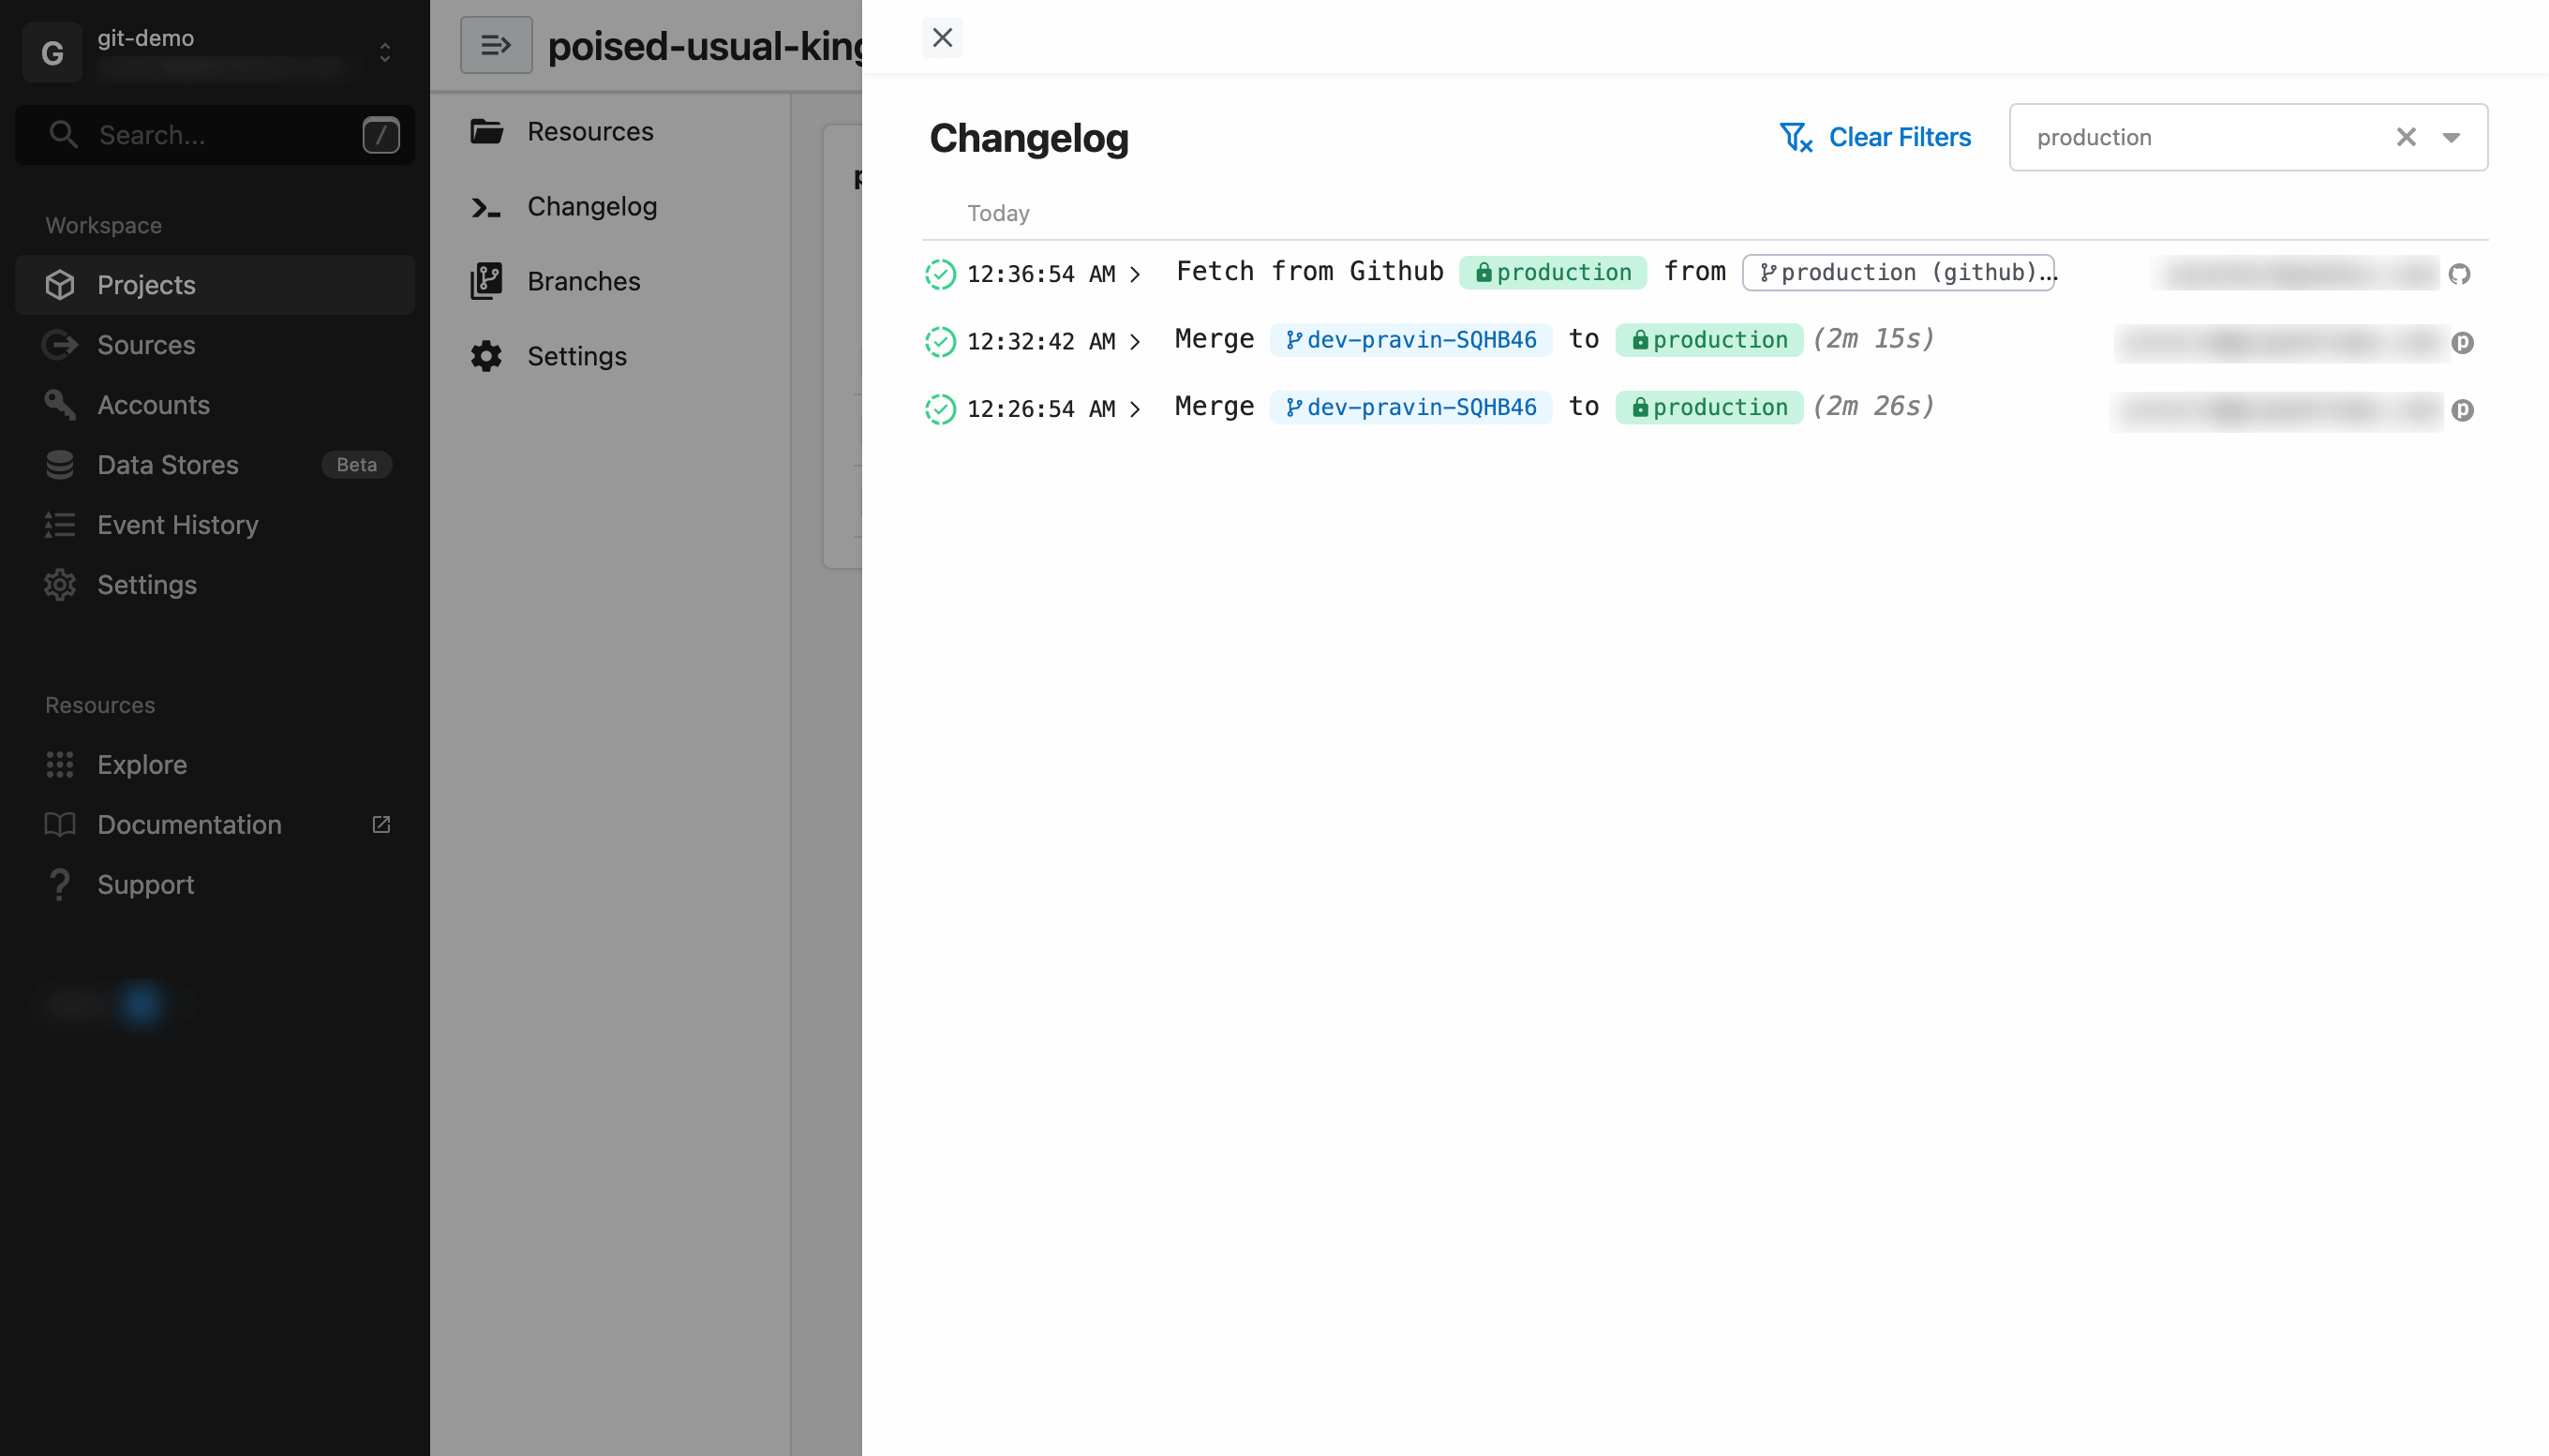Open Support with the question mark icon
The width and height of the screenshot is (2549, 1456).
pyautogui.click(x=60, y=884)
